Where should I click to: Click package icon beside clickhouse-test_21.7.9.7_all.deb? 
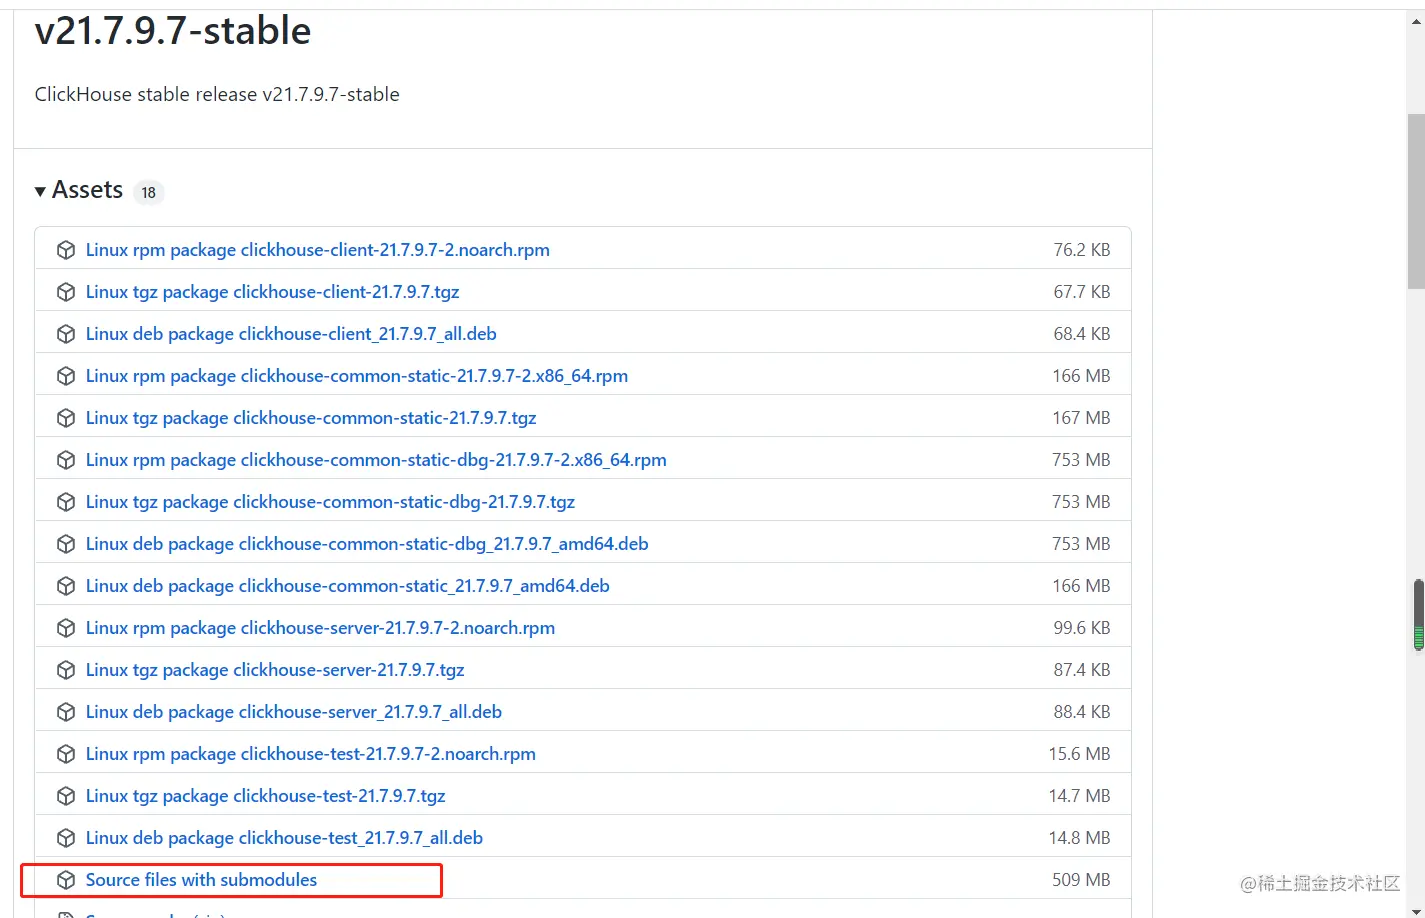click(66, 838)
